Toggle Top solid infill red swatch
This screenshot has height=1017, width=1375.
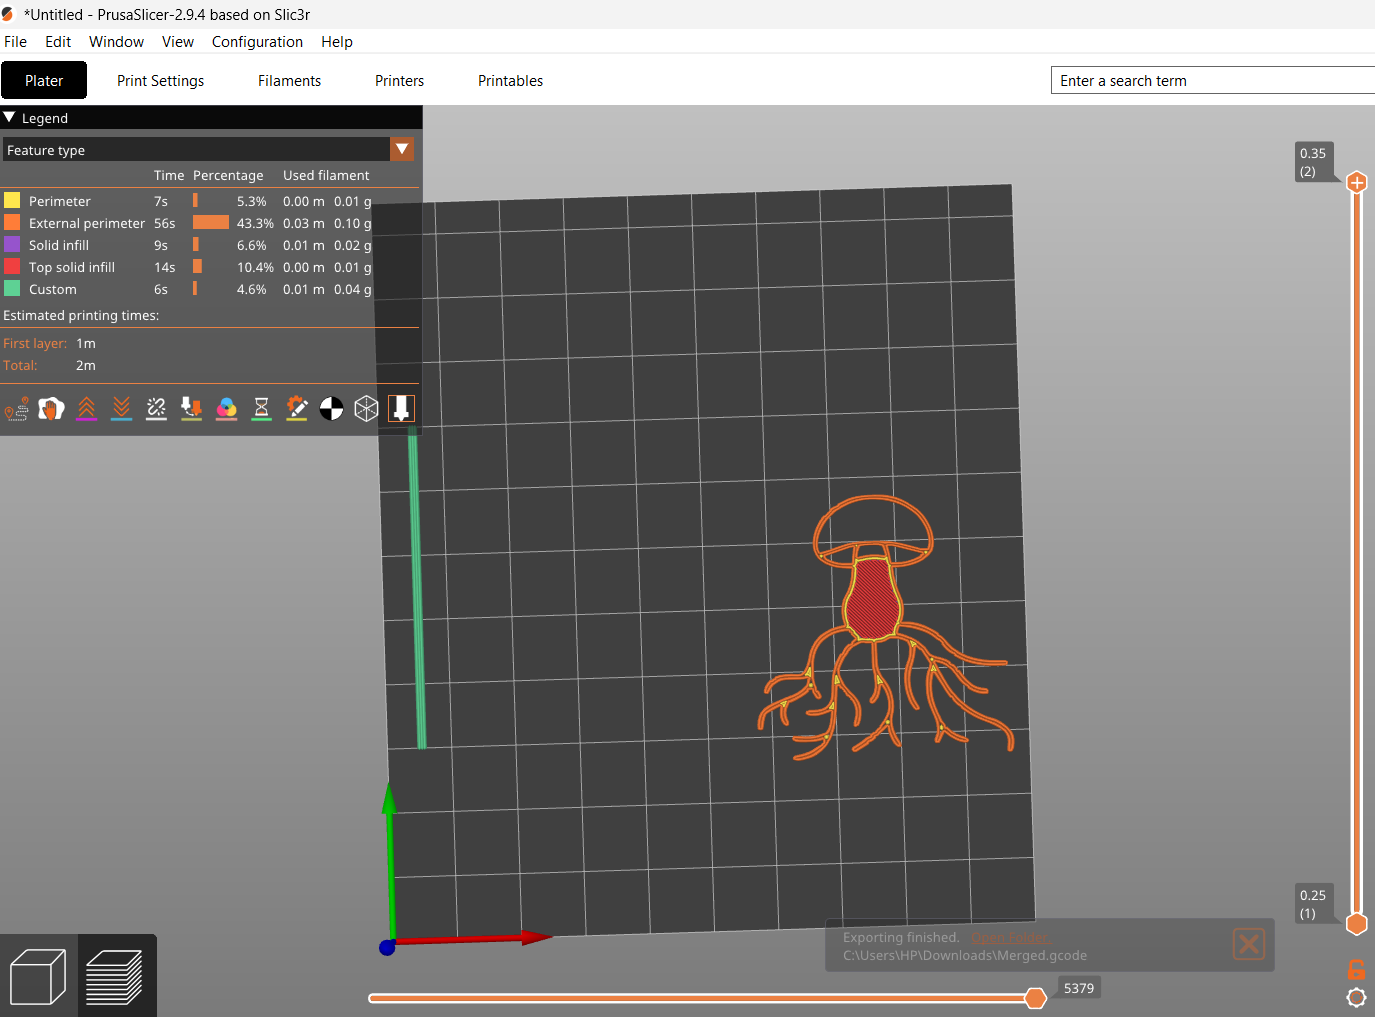[x=12, y=267]
